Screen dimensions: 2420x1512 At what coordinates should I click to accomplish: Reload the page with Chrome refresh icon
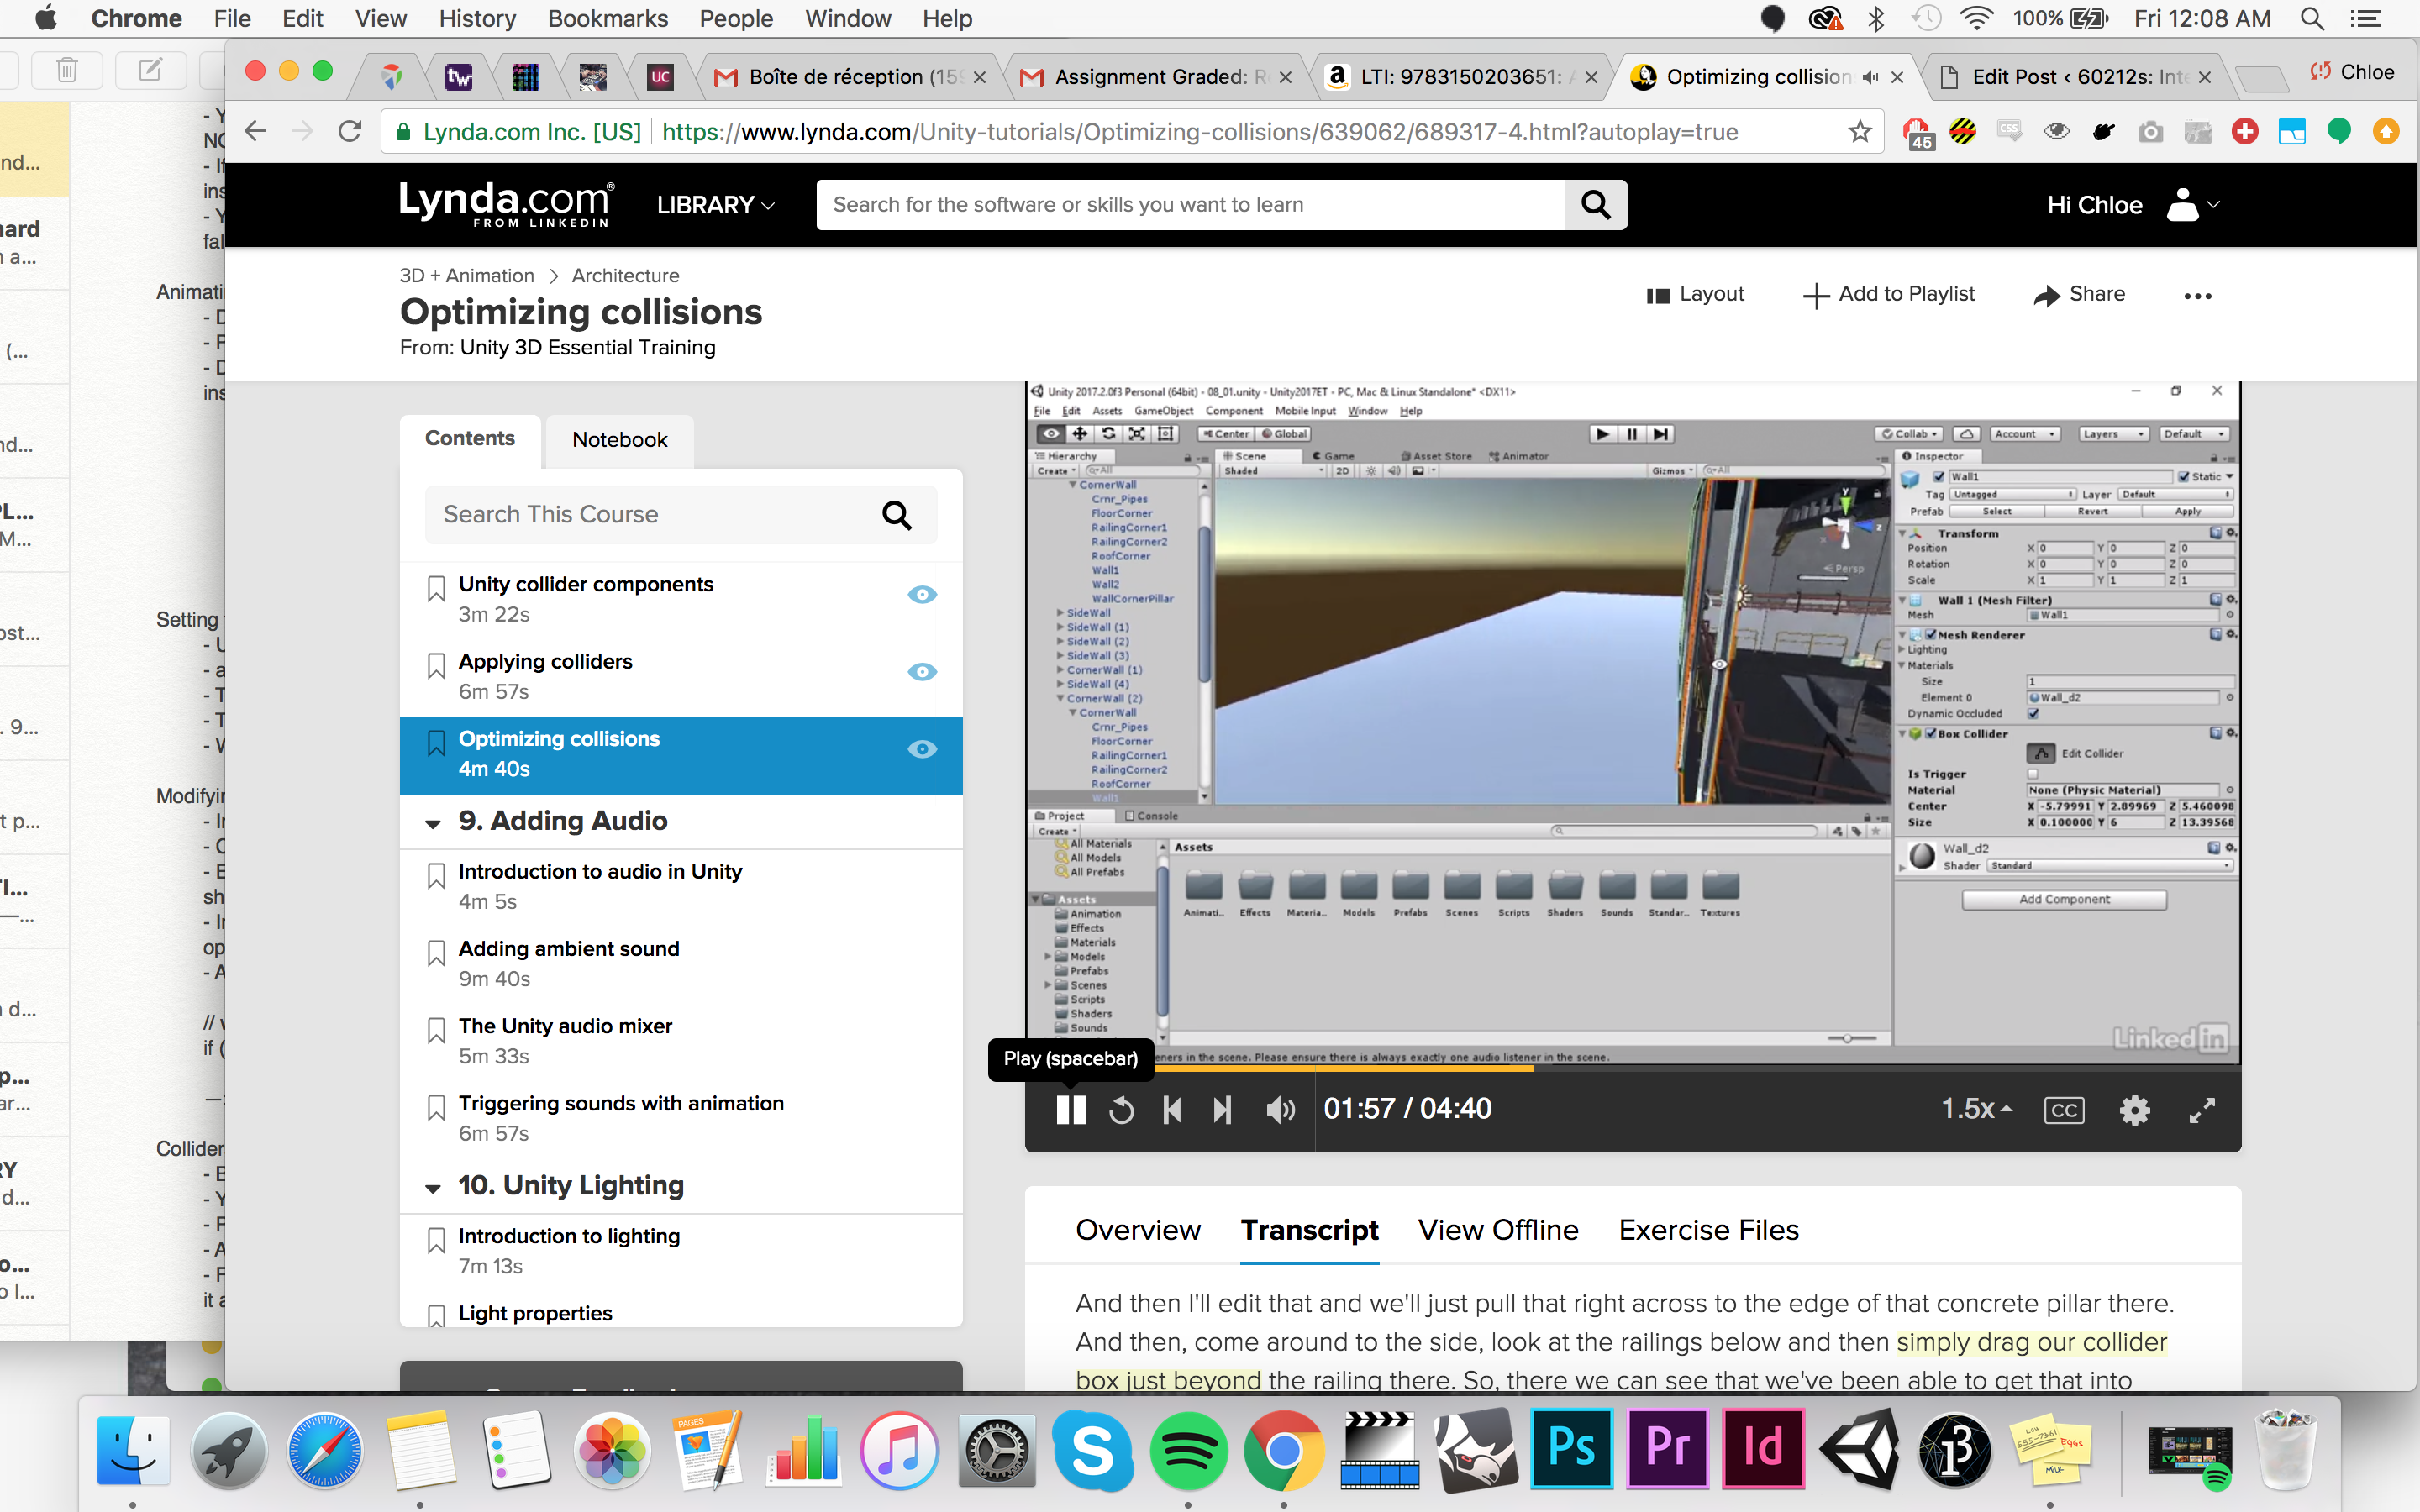349,131
